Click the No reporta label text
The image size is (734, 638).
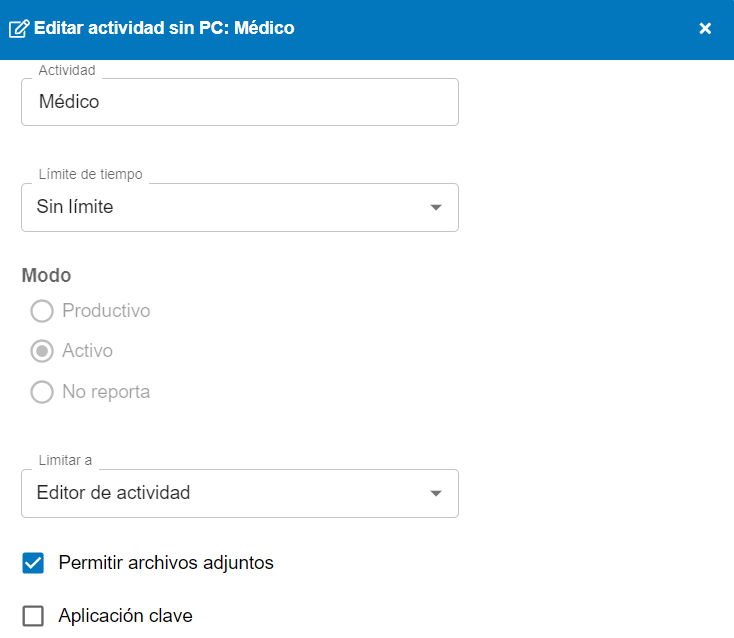106,392
